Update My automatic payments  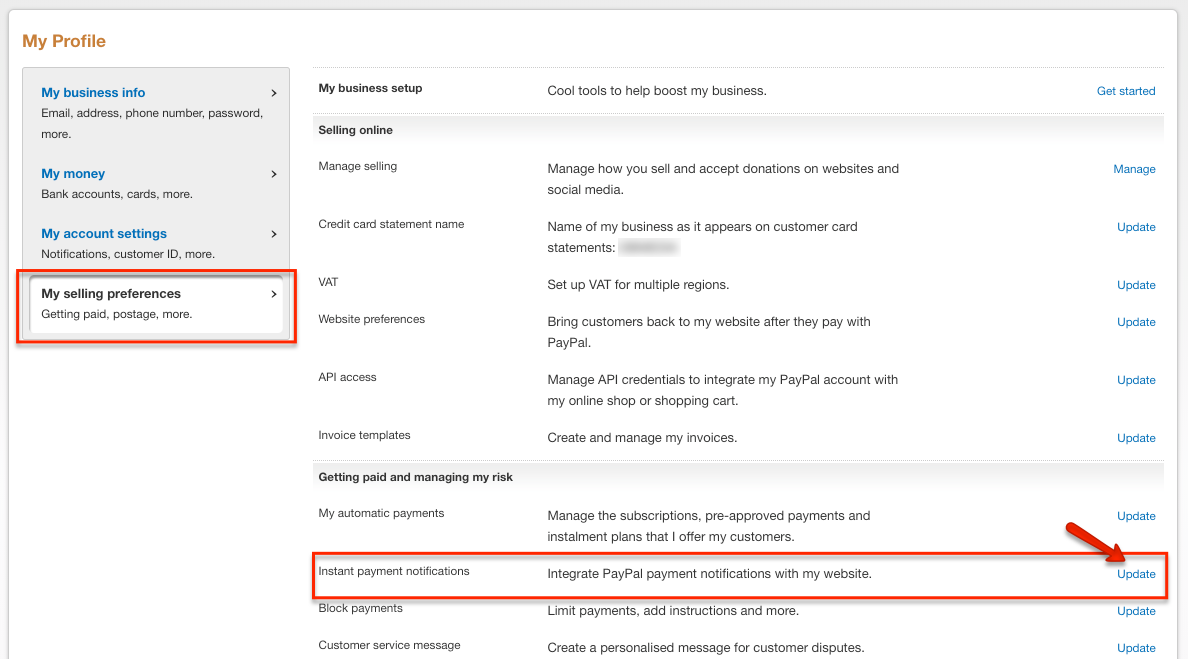(x=1136, y=516)
